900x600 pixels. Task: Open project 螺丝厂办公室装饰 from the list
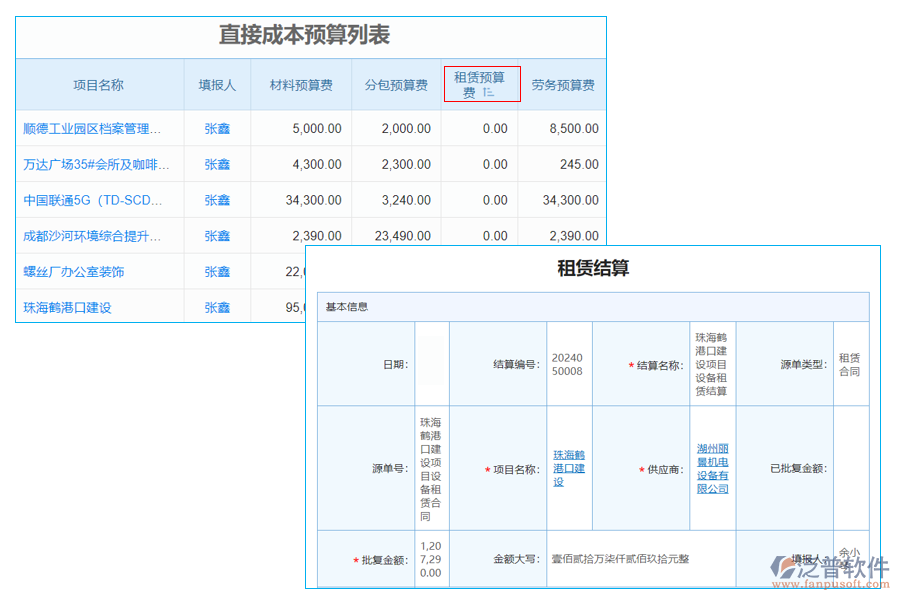[x=76, y=271]
